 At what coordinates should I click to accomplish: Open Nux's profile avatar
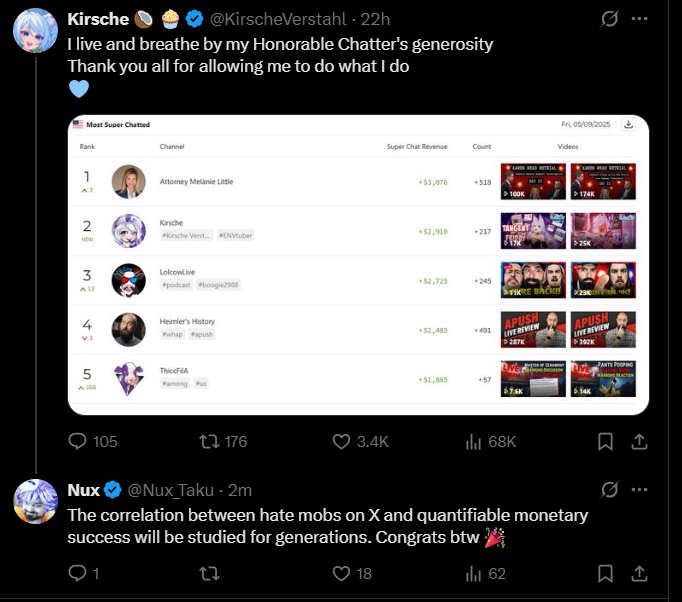coord(35,502)
